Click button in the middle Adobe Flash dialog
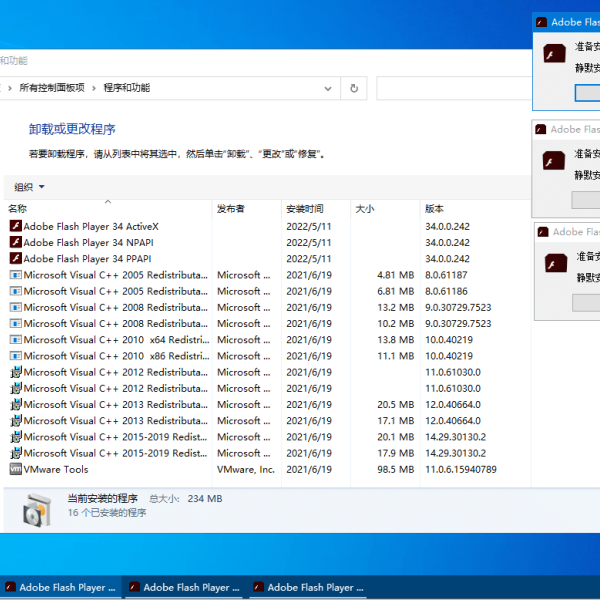Viewport: 600px width, 600px height. (x=586, y=200)
